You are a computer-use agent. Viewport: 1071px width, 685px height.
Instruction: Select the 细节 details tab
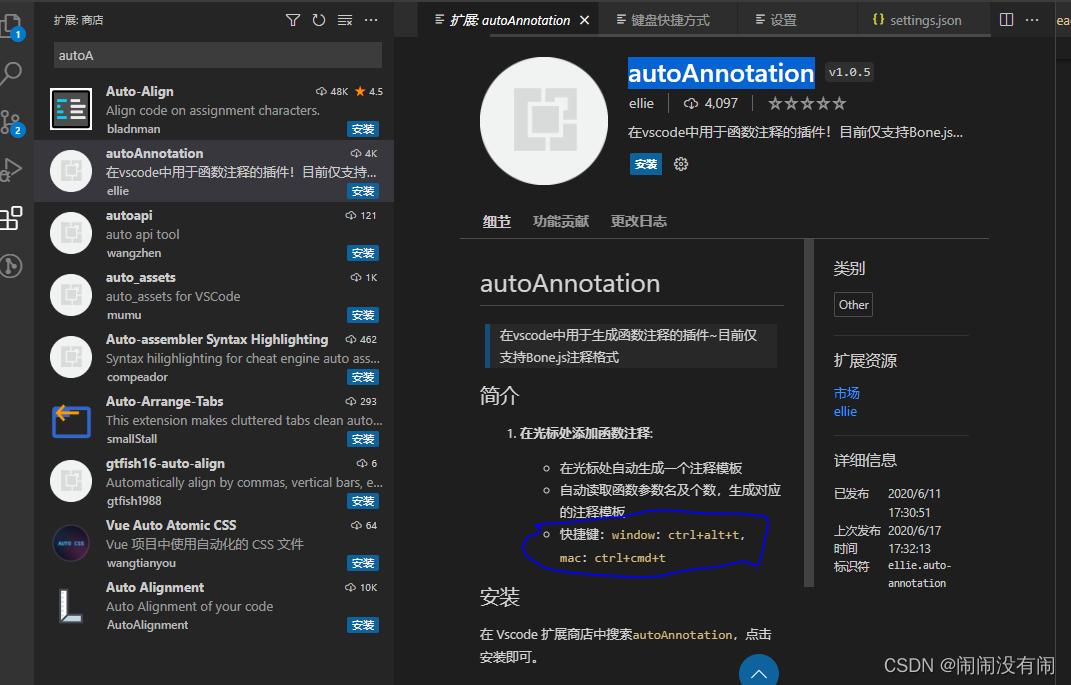coord(497,221)
